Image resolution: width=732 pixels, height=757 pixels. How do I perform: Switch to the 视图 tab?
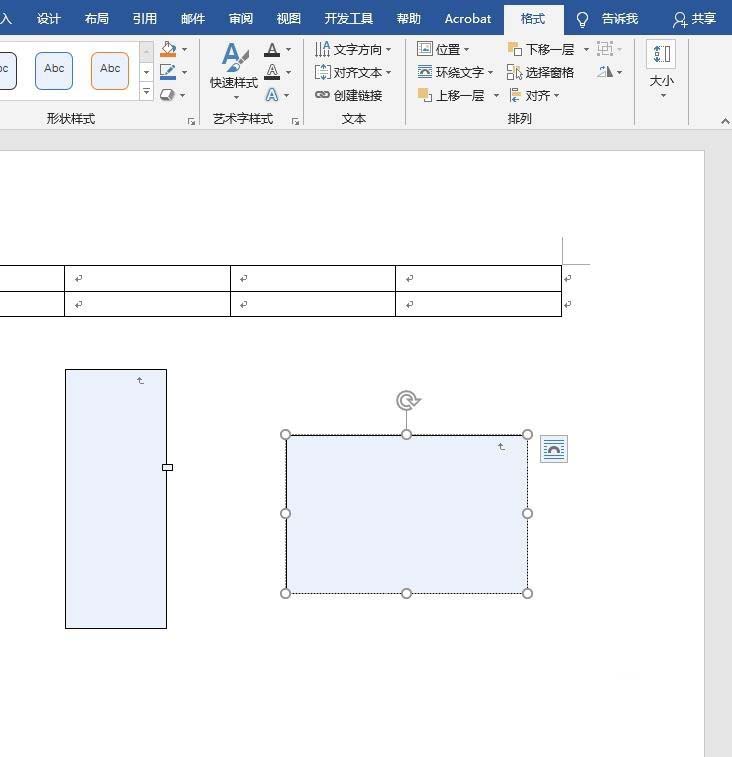(x=289, y=19)
